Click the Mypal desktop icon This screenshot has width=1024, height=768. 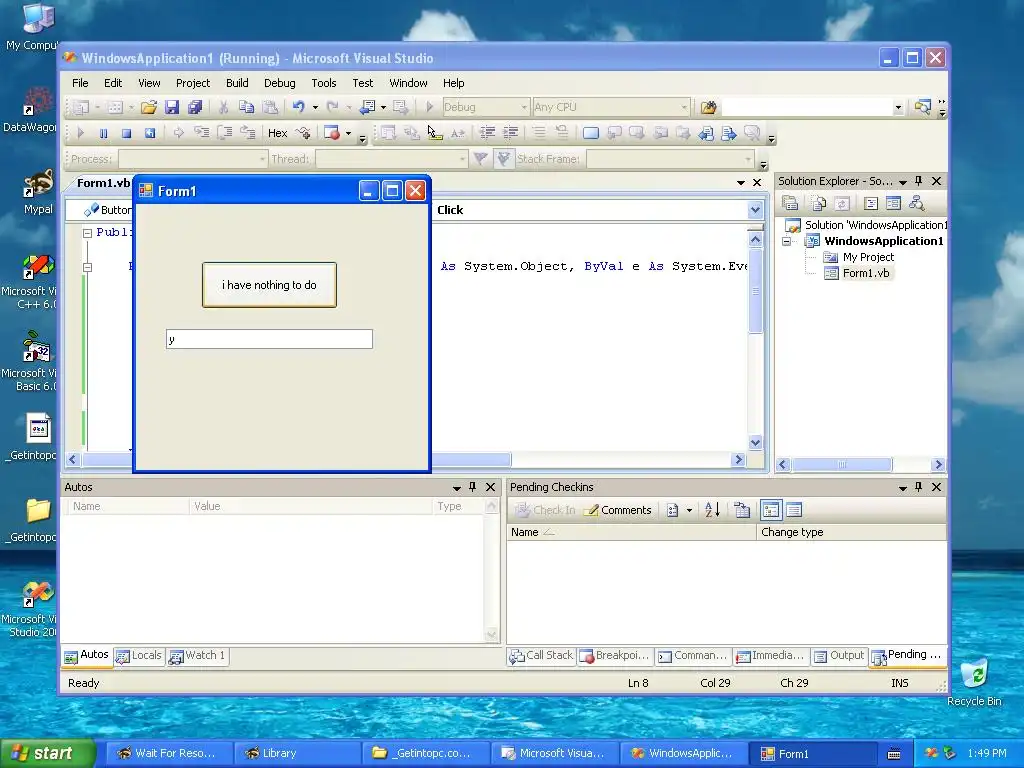click(38, 192)
